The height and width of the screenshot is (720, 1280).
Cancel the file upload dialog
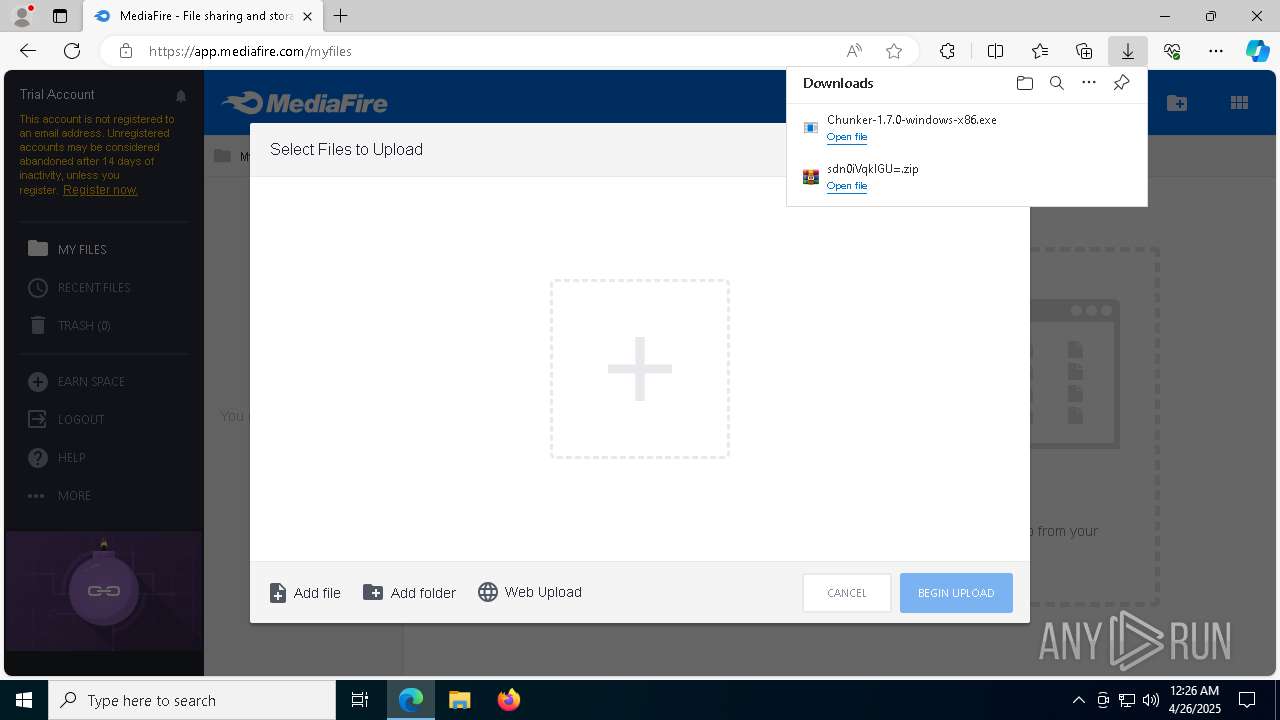(x=847, y=593)
